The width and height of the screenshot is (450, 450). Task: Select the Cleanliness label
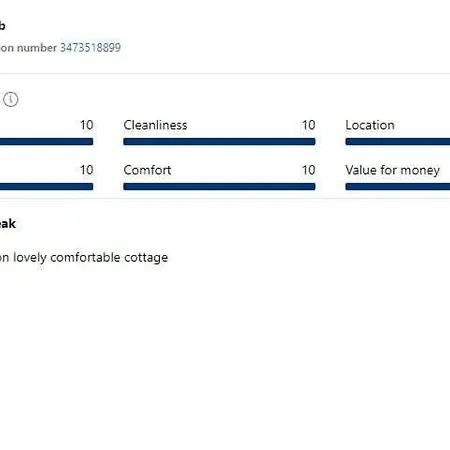[x=155, y=125]
